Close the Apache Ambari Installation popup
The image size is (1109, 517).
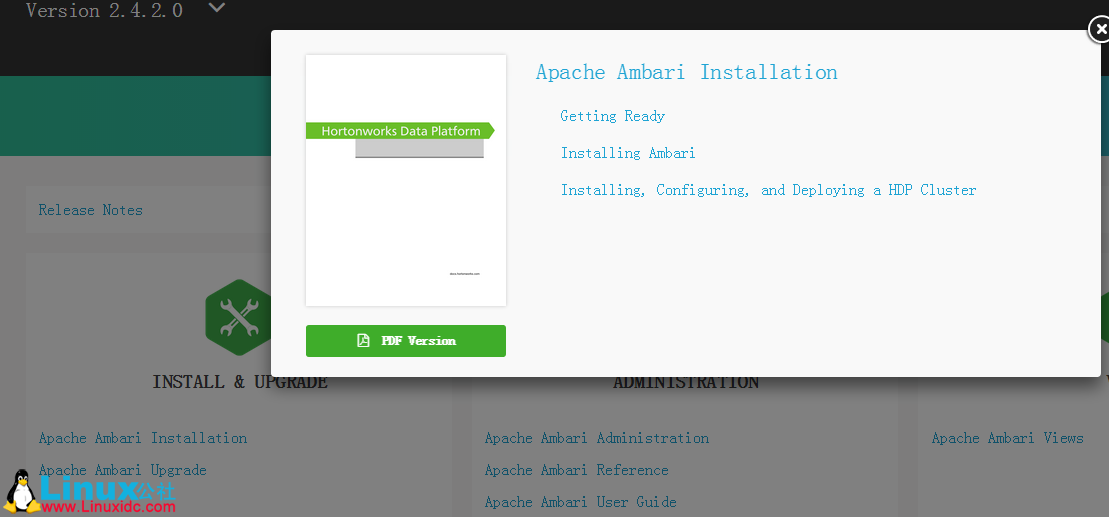[x=1098, y=30]
